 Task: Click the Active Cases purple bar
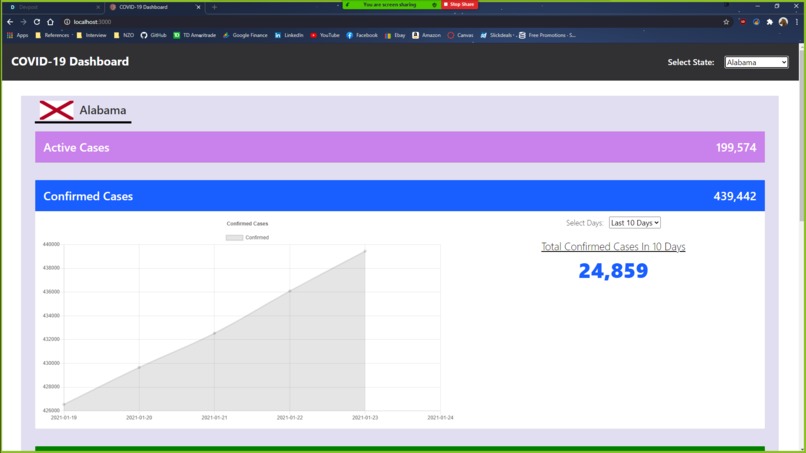click(399, 147)
